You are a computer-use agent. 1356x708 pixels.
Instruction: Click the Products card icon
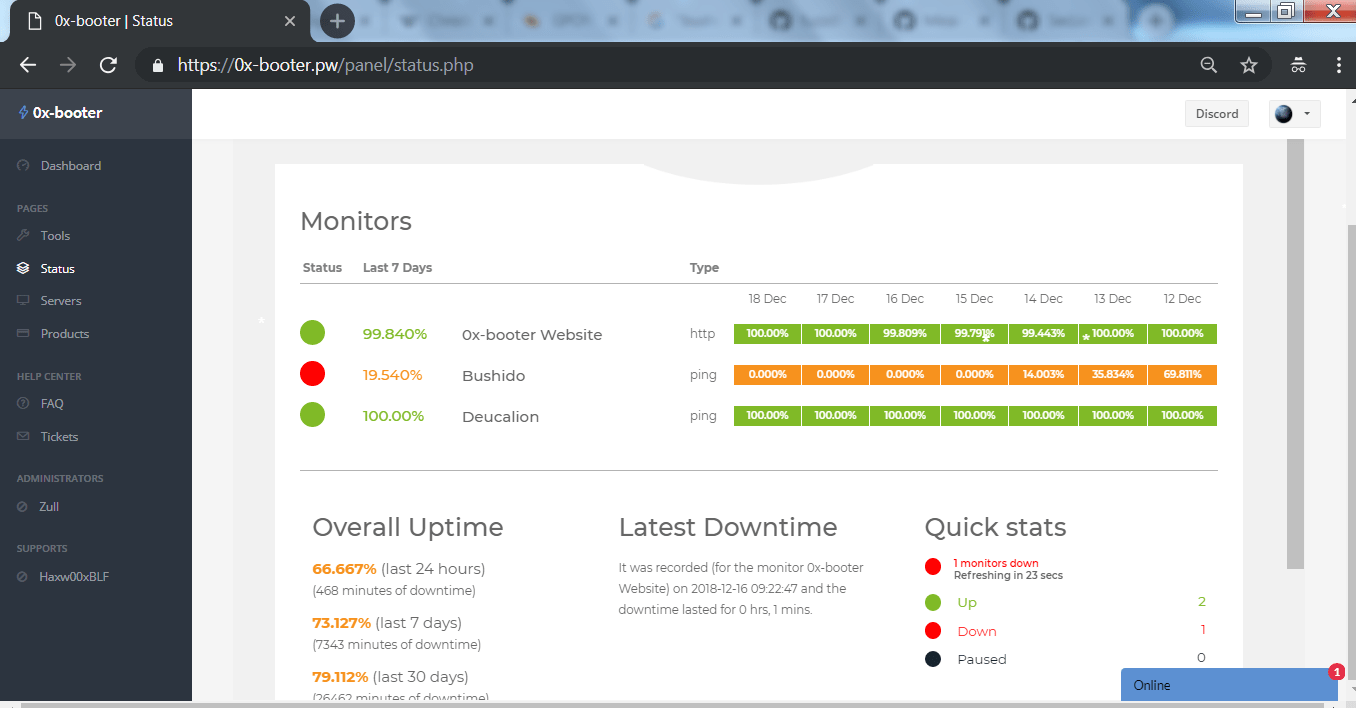tap(23, 334)
